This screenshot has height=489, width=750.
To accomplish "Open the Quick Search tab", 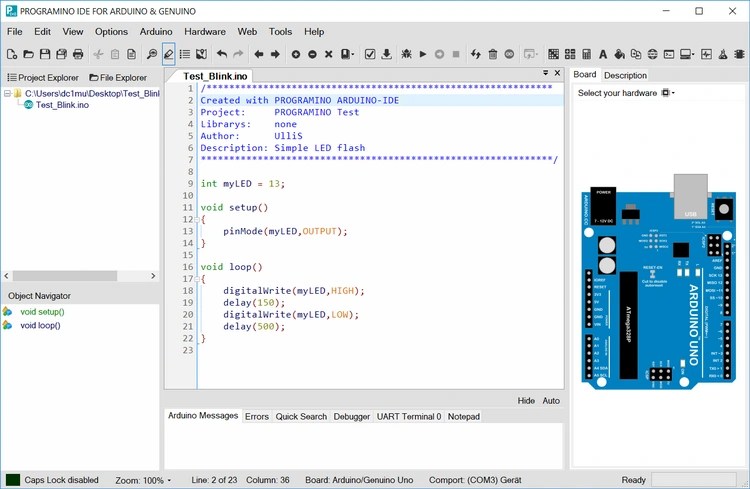I will click(301, 416).
